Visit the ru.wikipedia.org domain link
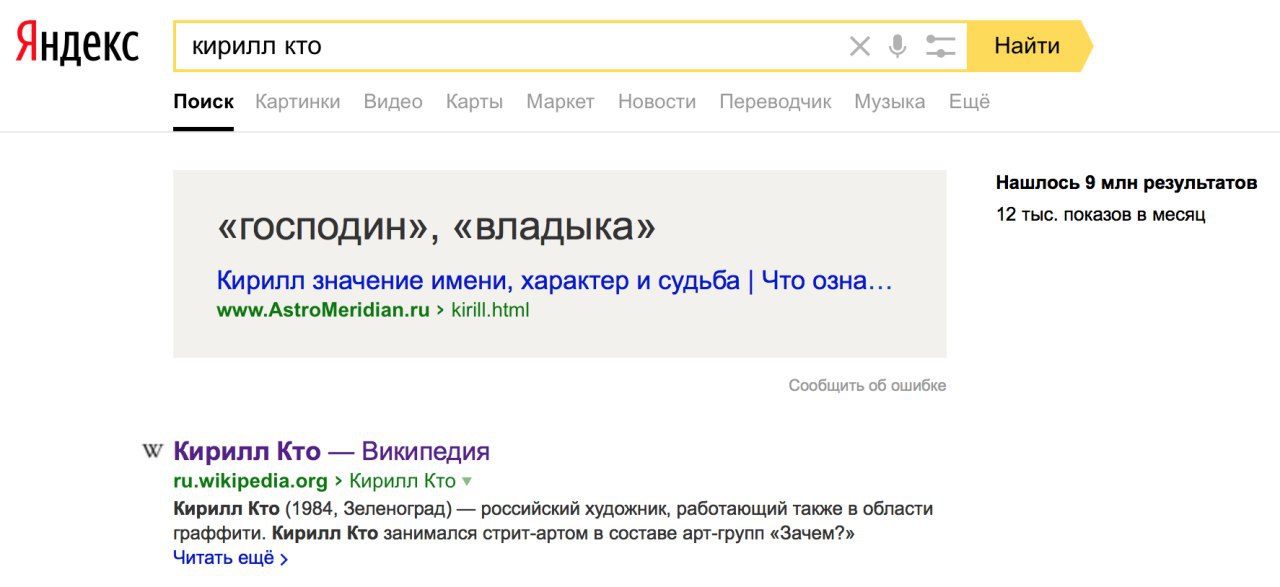The image size is (1280, 587). pyautogui.click(x=250, y=481)
